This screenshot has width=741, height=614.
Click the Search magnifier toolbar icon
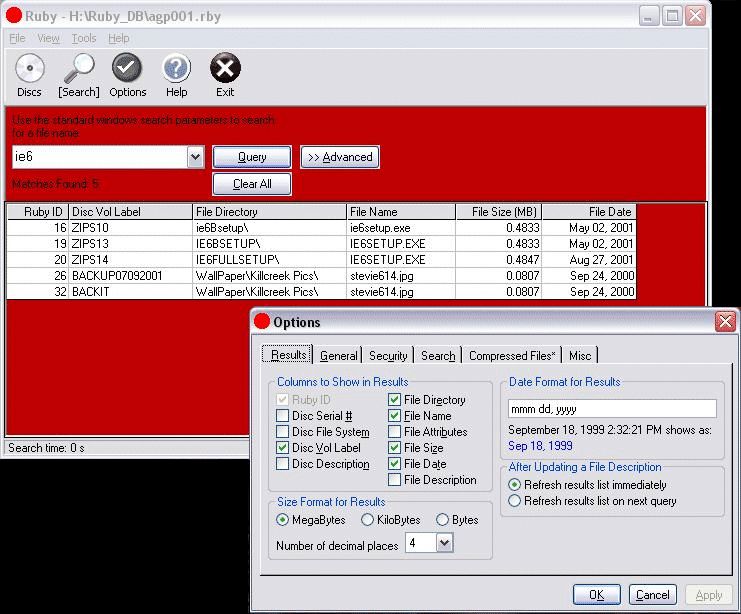coord(78,69)
